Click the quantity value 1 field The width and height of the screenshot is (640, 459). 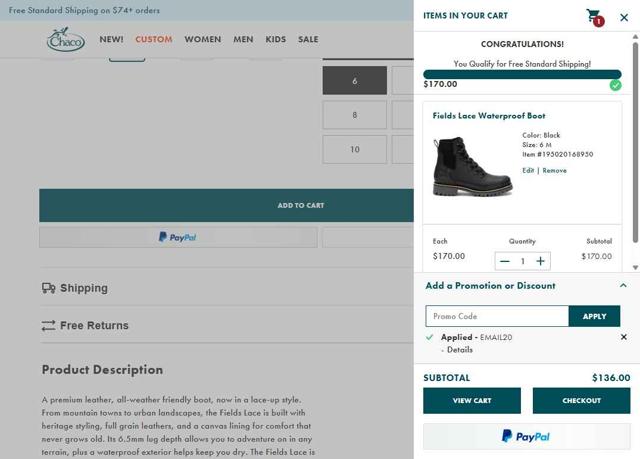click(x=522, y=261)
